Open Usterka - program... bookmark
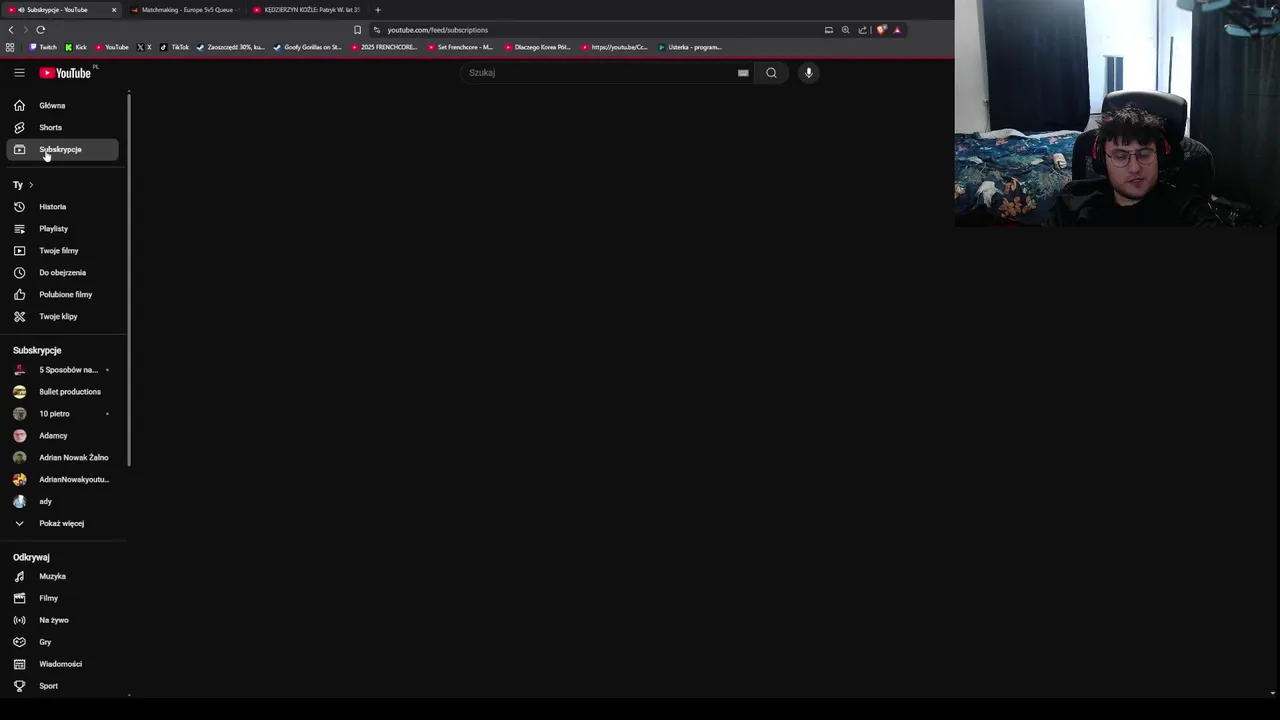 point(690,47)
